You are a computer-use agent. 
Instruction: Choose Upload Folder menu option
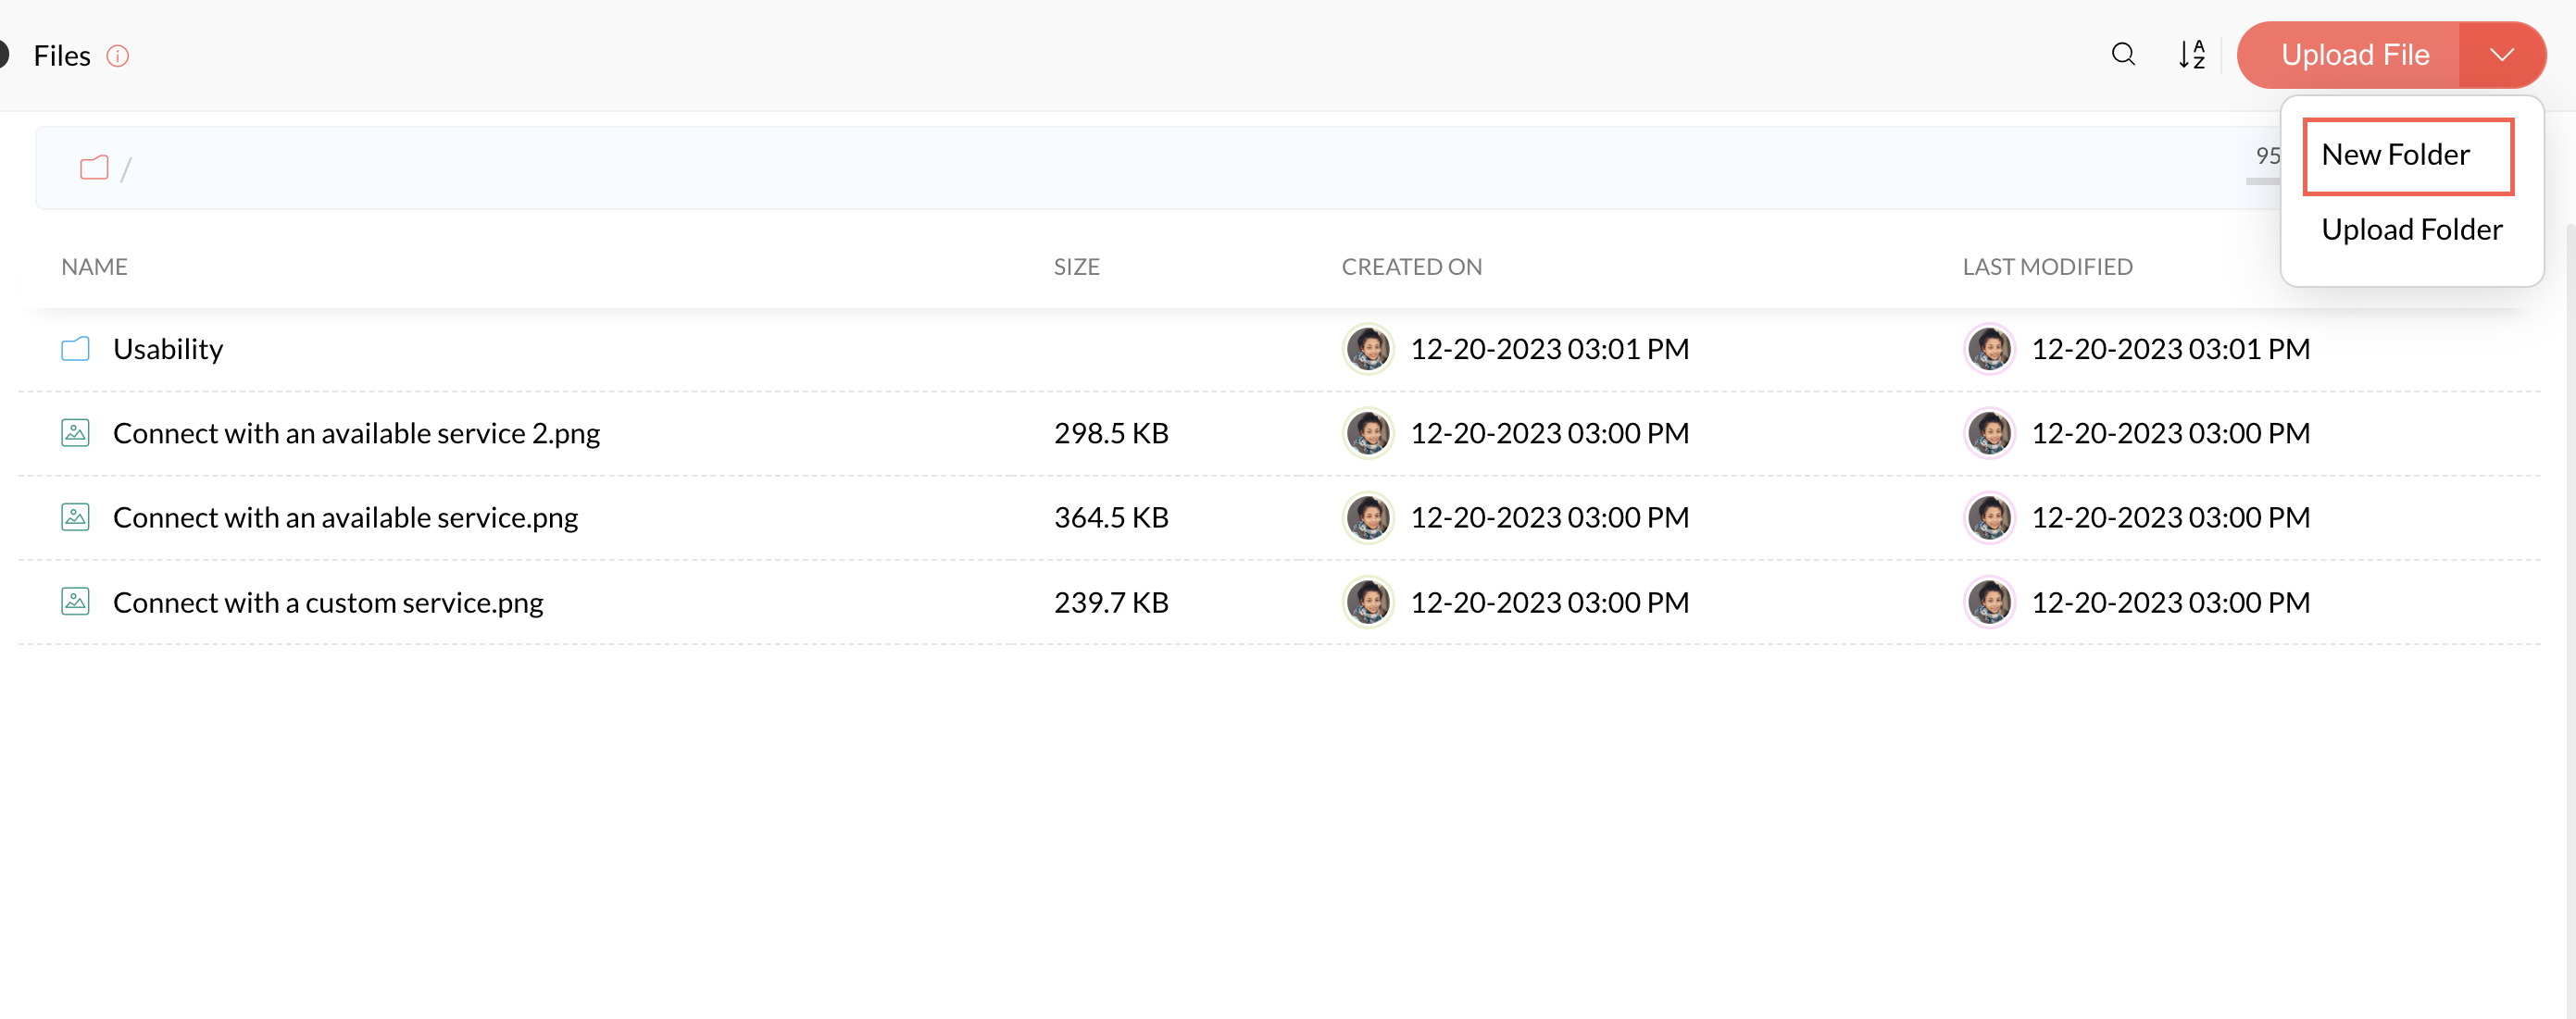tap(2411, 230)
